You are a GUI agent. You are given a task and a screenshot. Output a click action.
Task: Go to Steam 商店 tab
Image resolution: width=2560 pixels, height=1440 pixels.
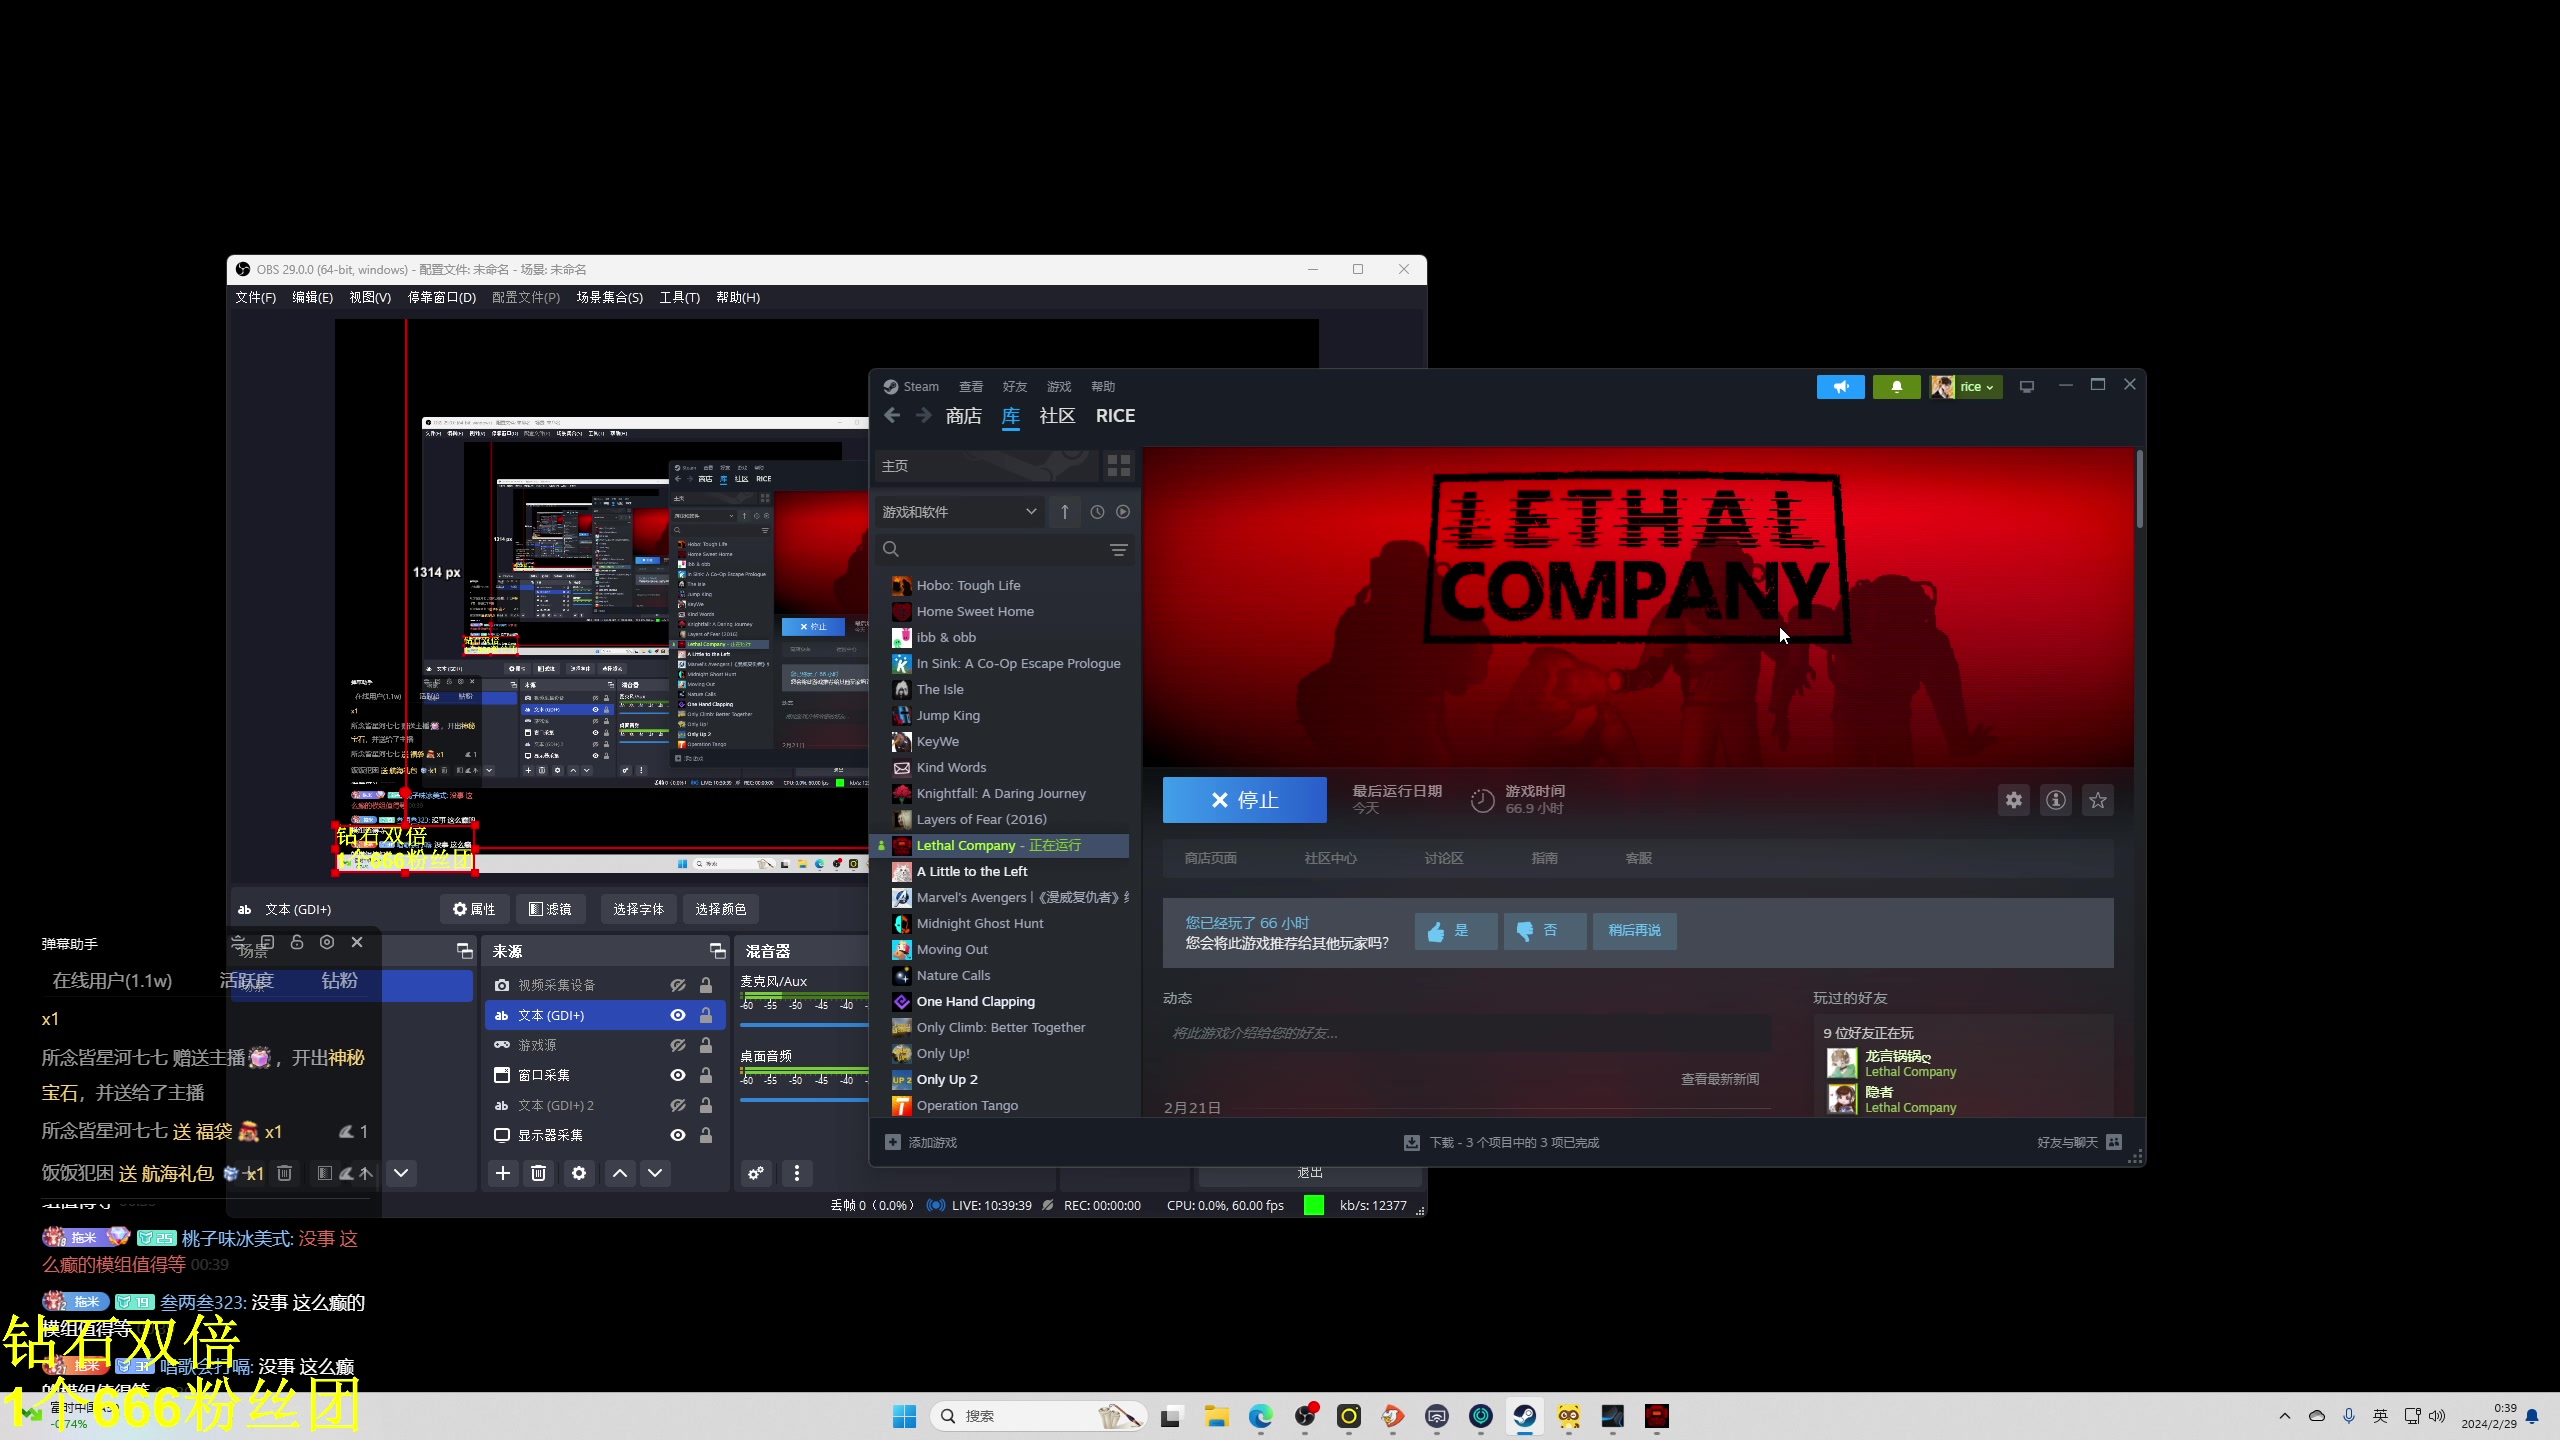point(963,416)
